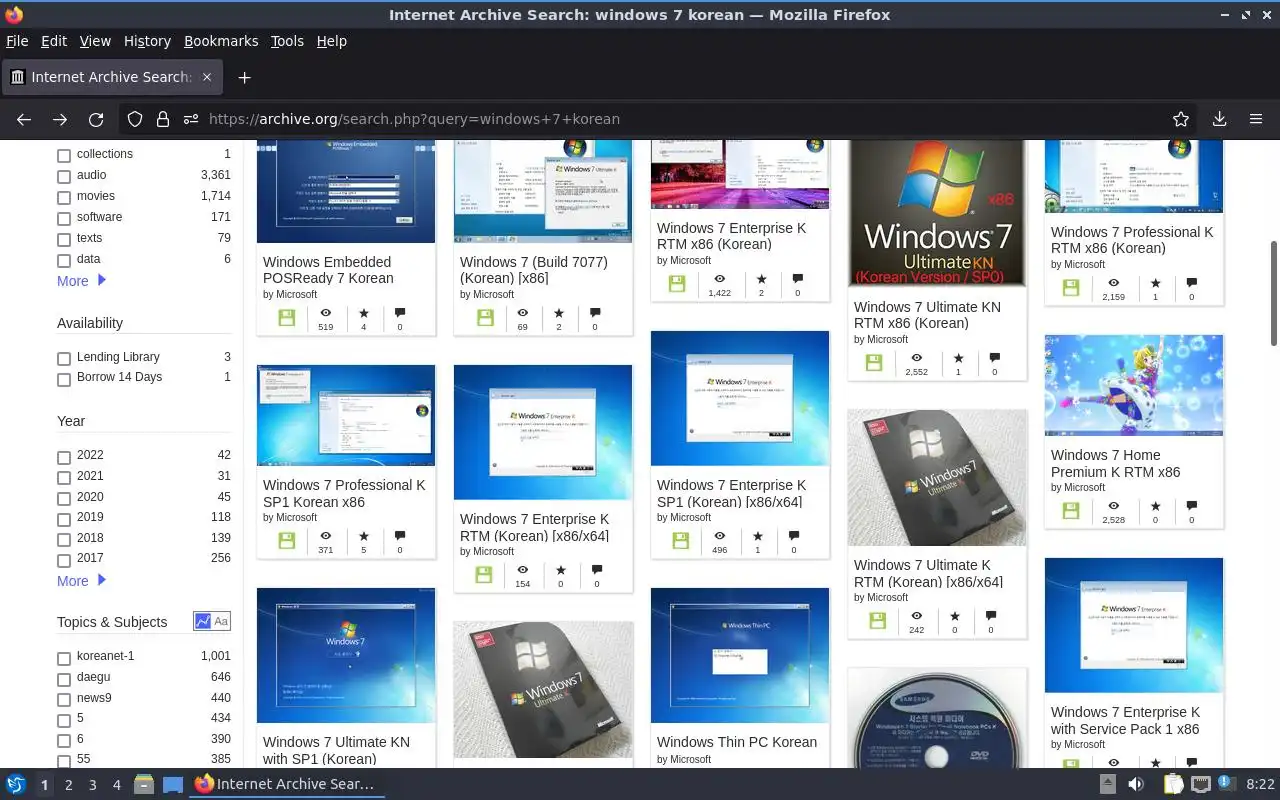Open site permissions icon in address bar
The height and width of the screenshot is (800, 1280).
[x=191, y=119]
